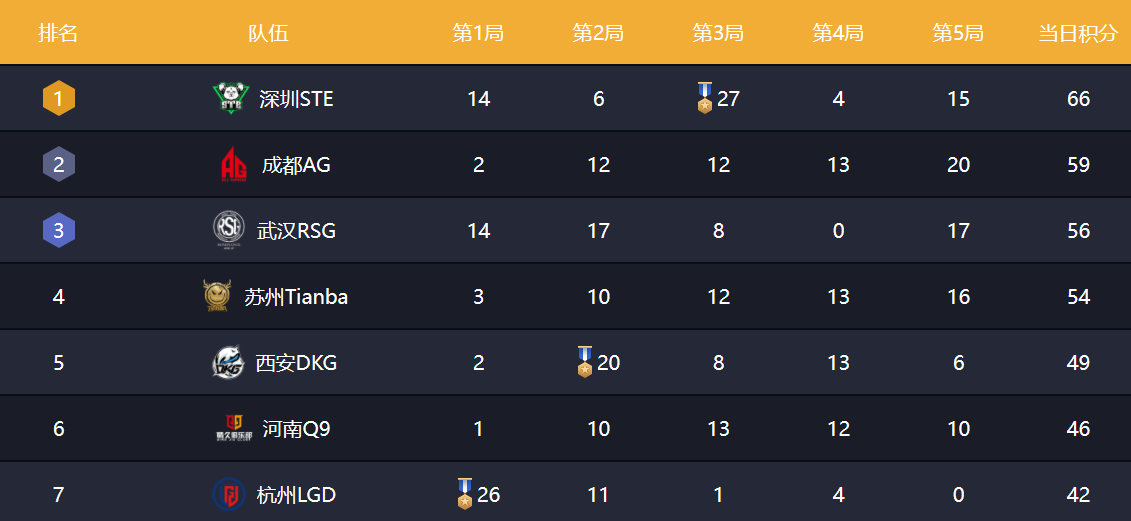Click the 深圳STE team logo
This screenshot has width=1131, height=521.
click(x=232, y=98)
